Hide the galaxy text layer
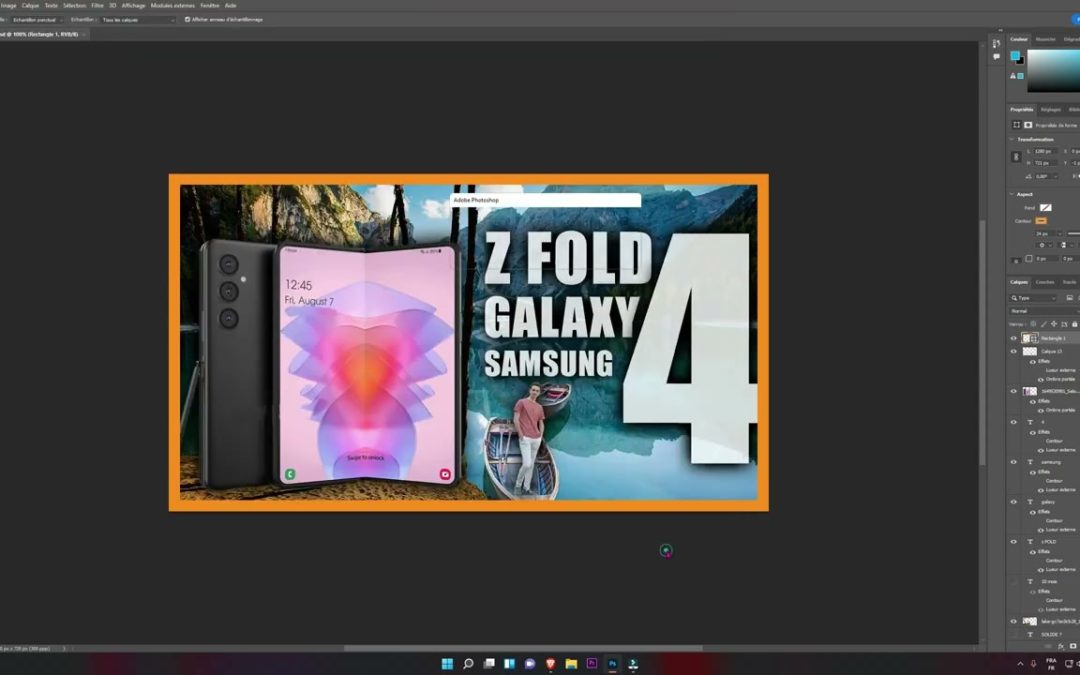 tap(1013, 502)
